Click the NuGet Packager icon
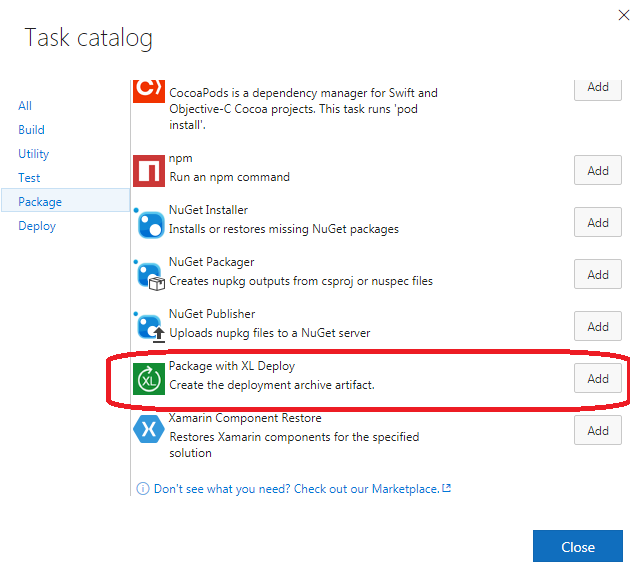This screenshot has height=569, width=630. point(149,275)
